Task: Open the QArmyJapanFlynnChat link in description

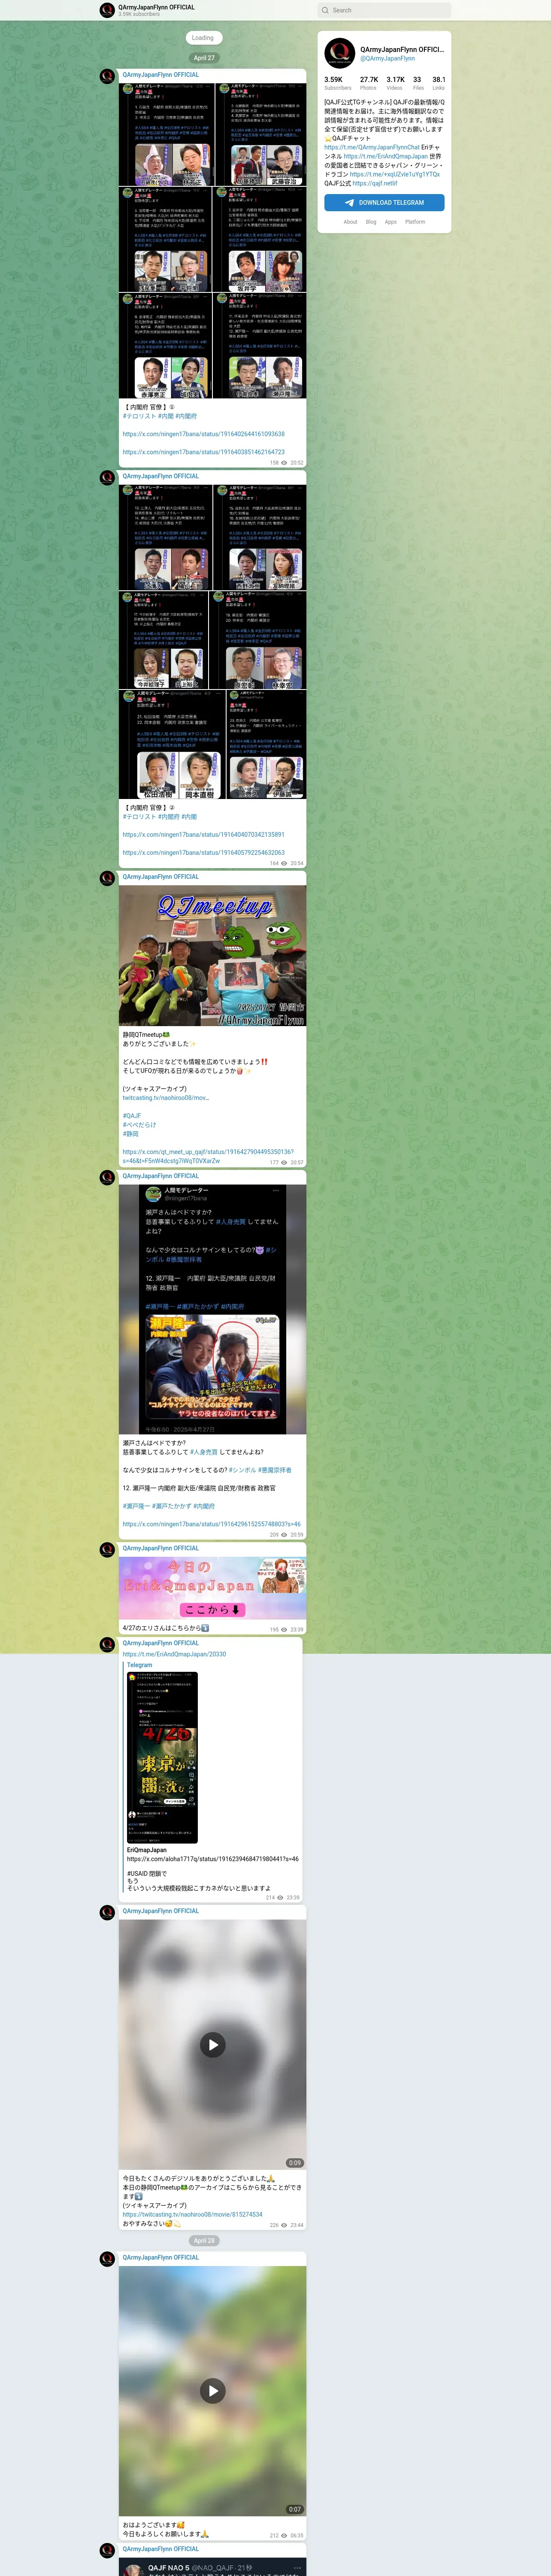Action: pyautogui.click(x=372, y=147)
